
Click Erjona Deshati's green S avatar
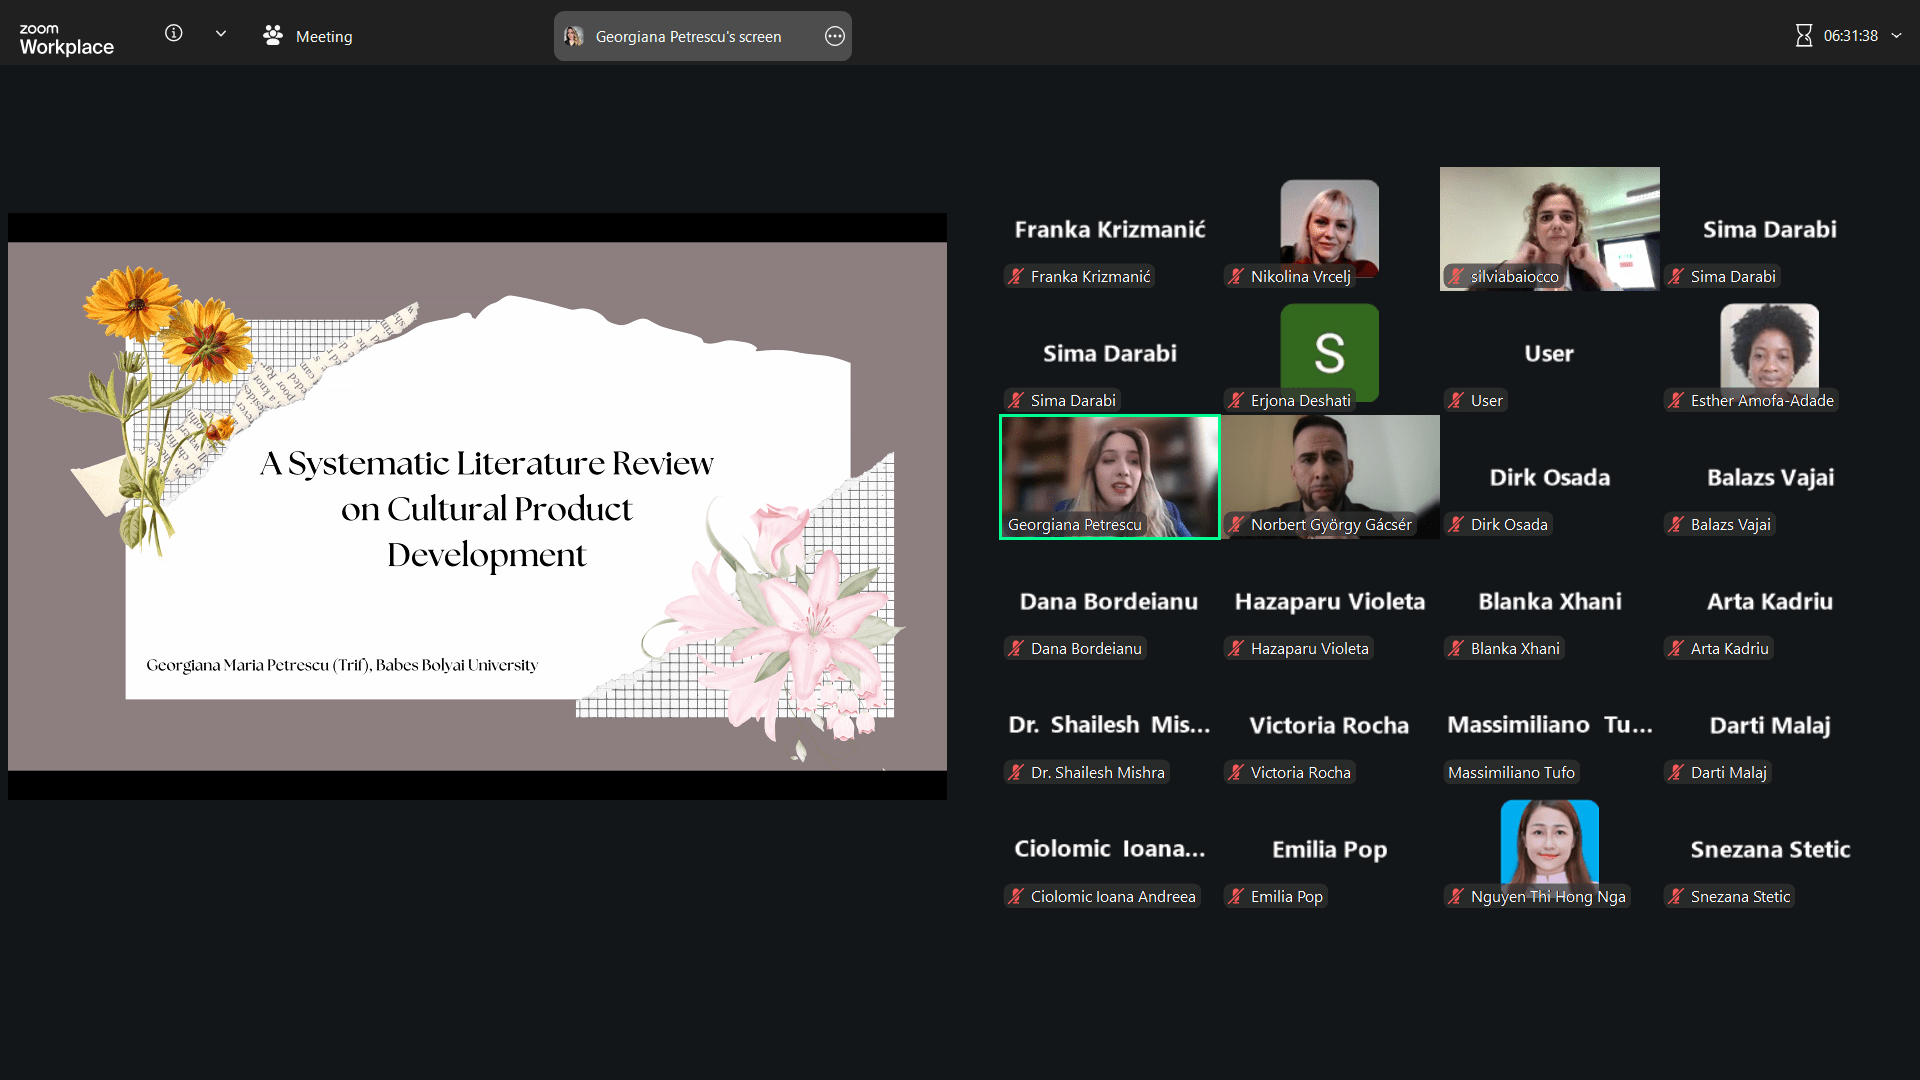1329,350
